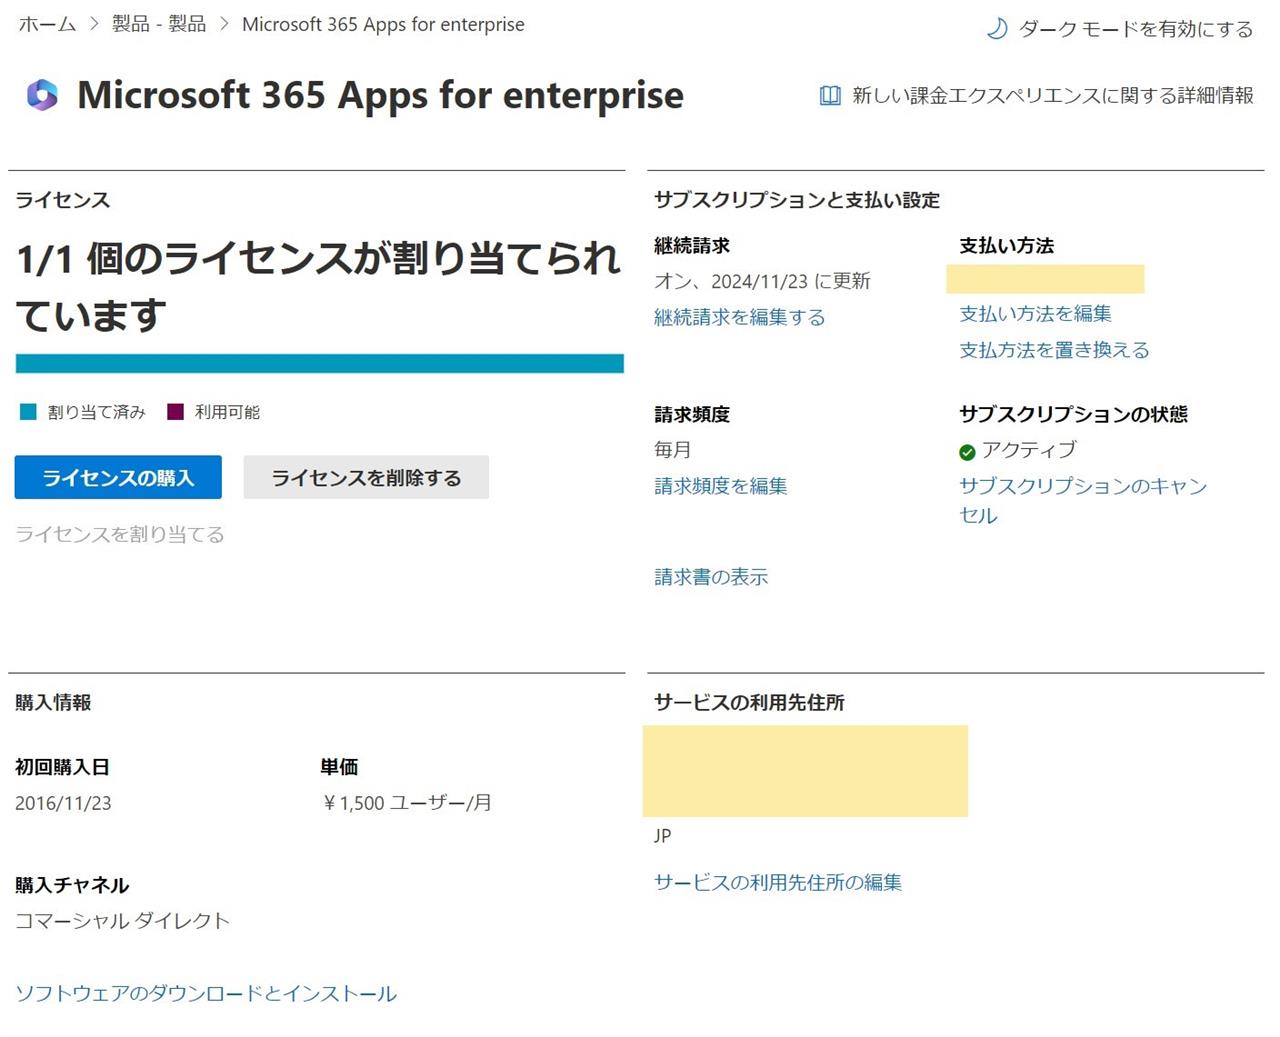Click the JP country code text
Image resolution: width=1280 pixels, height=1037 pixels.
(x=662, y=836)
